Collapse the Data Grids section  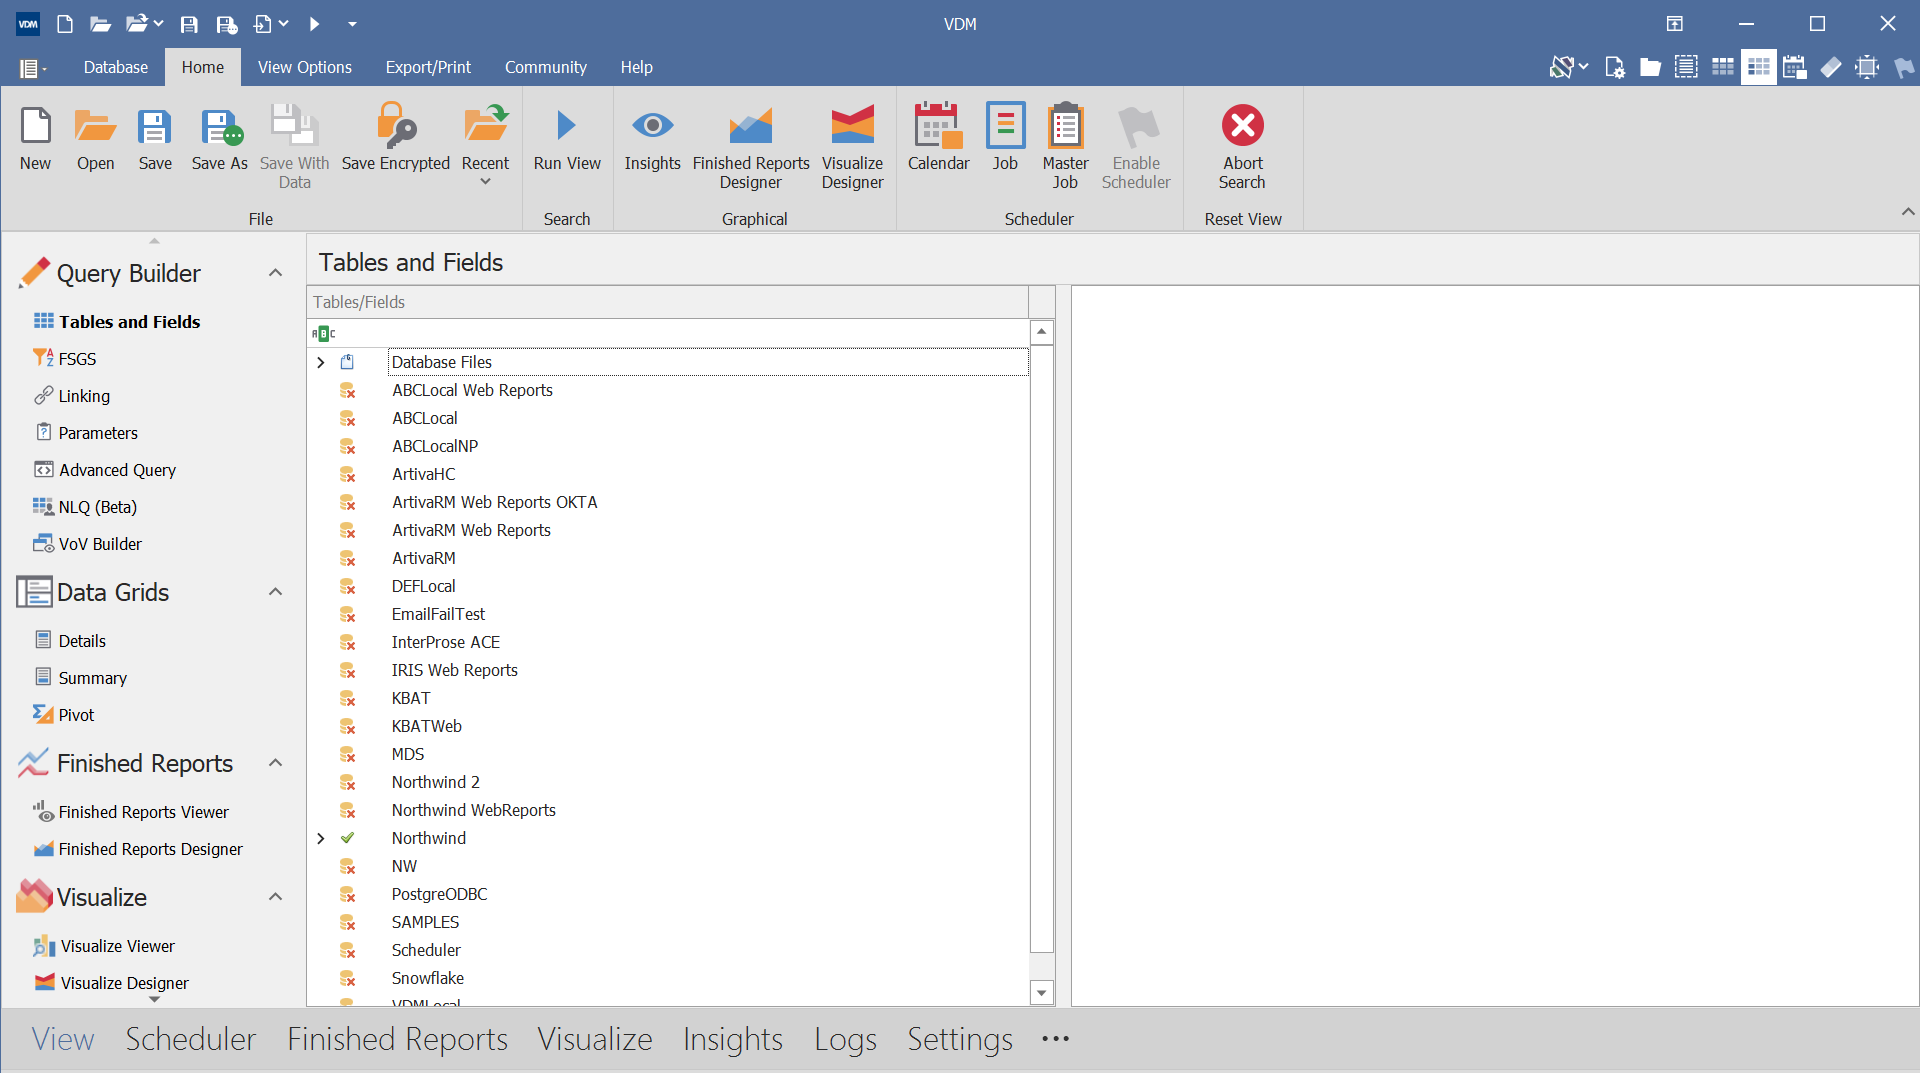pos(275,592)
